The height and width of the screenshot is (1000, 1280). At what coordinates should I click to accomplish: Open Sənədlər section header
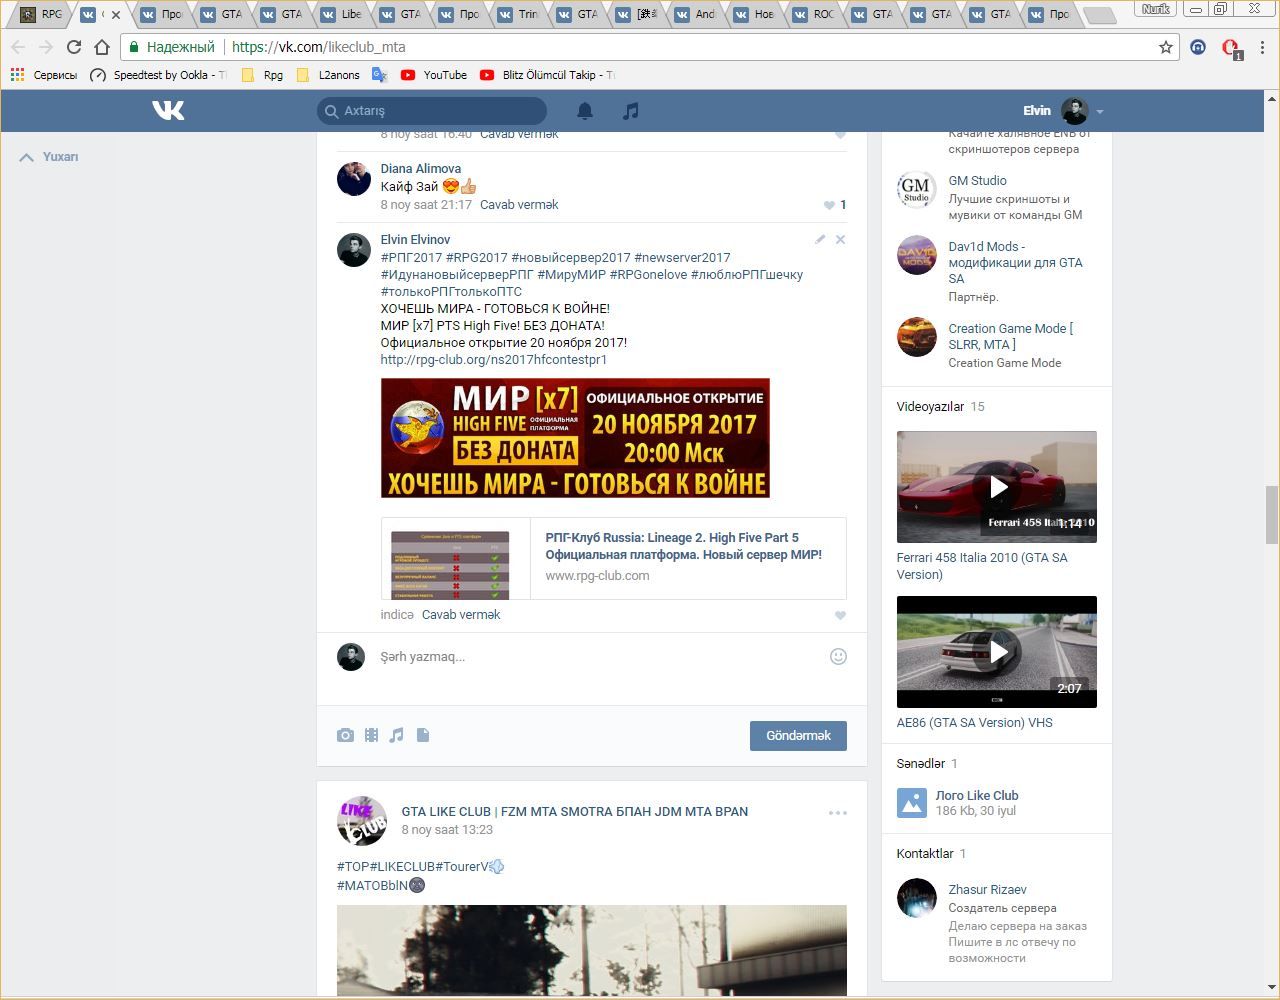pos(921,763)
